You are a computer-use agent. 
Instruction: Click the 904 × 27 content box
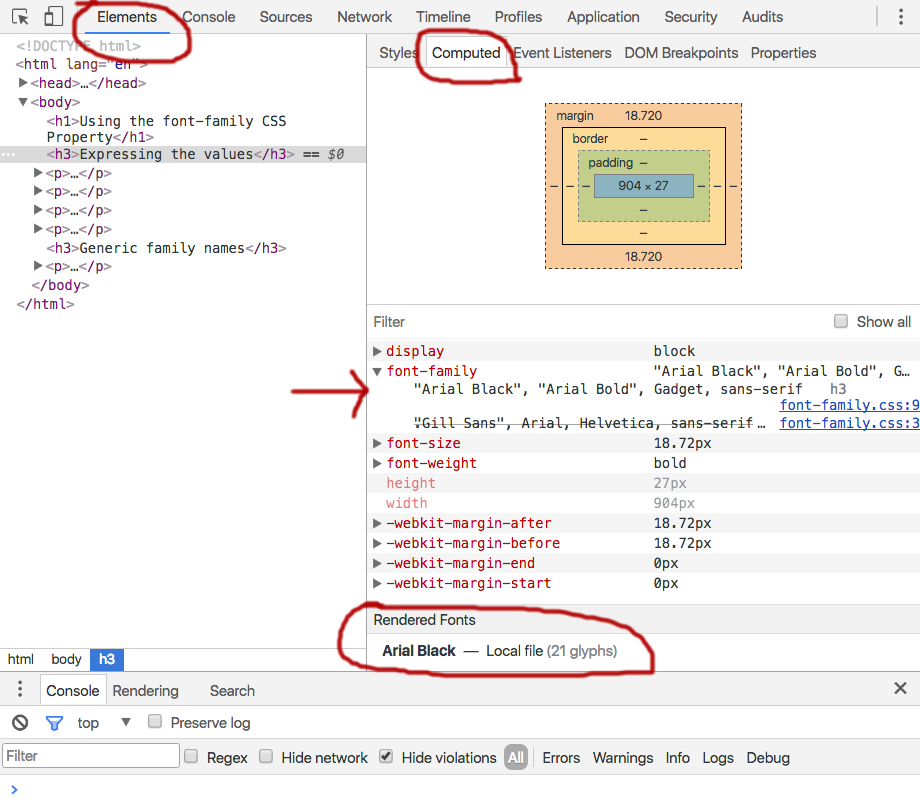[x=643, y=185]
